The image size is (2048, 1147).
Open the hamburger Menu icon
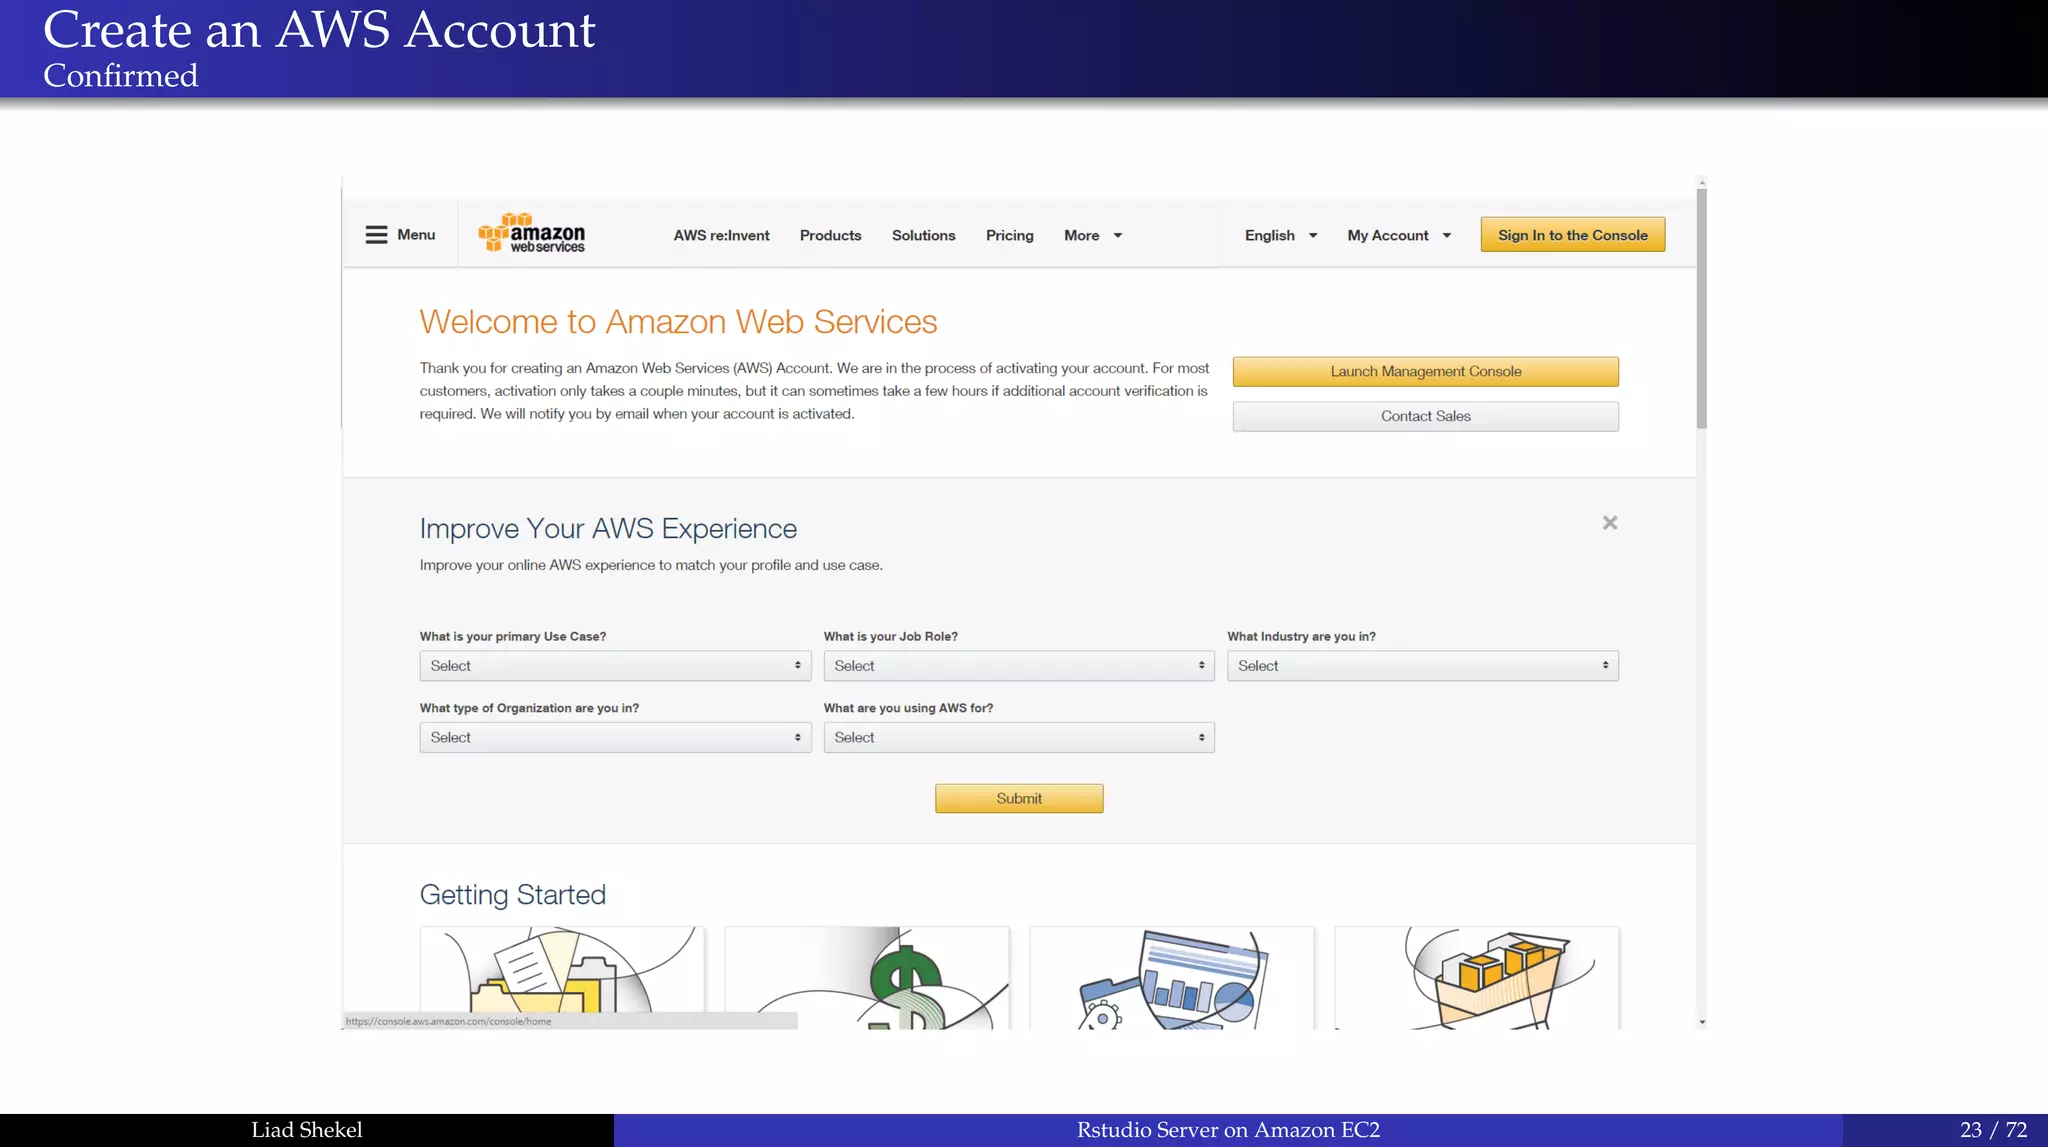376,235
